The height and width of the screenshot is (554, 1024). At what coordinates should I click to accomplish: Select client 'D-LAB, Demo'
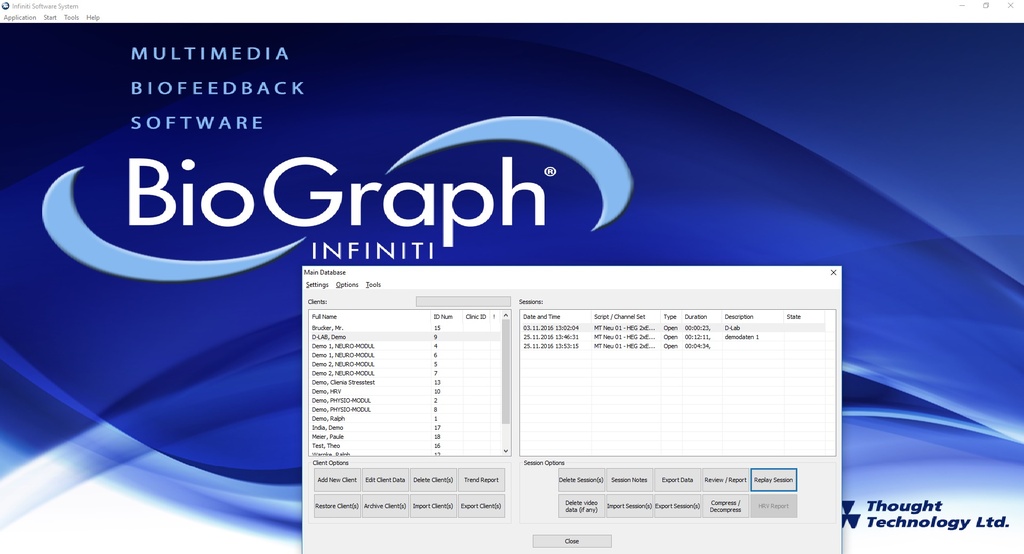click(405, 337)
